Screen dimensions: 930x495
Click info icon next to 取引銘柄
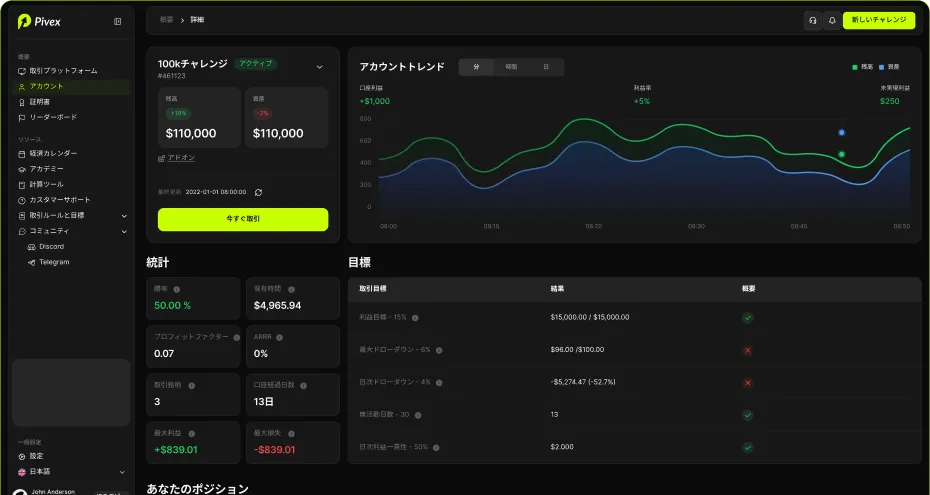tap(192, 385)
